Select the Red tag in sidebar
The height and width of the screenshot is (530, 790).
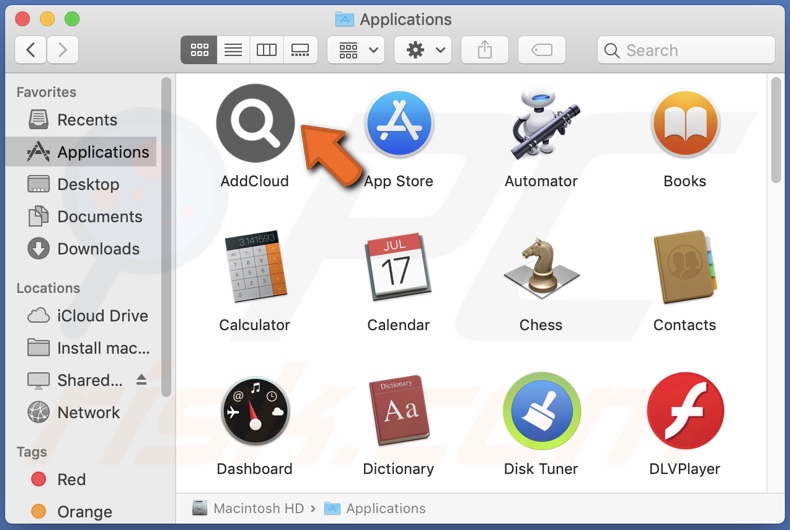(71, 480)
